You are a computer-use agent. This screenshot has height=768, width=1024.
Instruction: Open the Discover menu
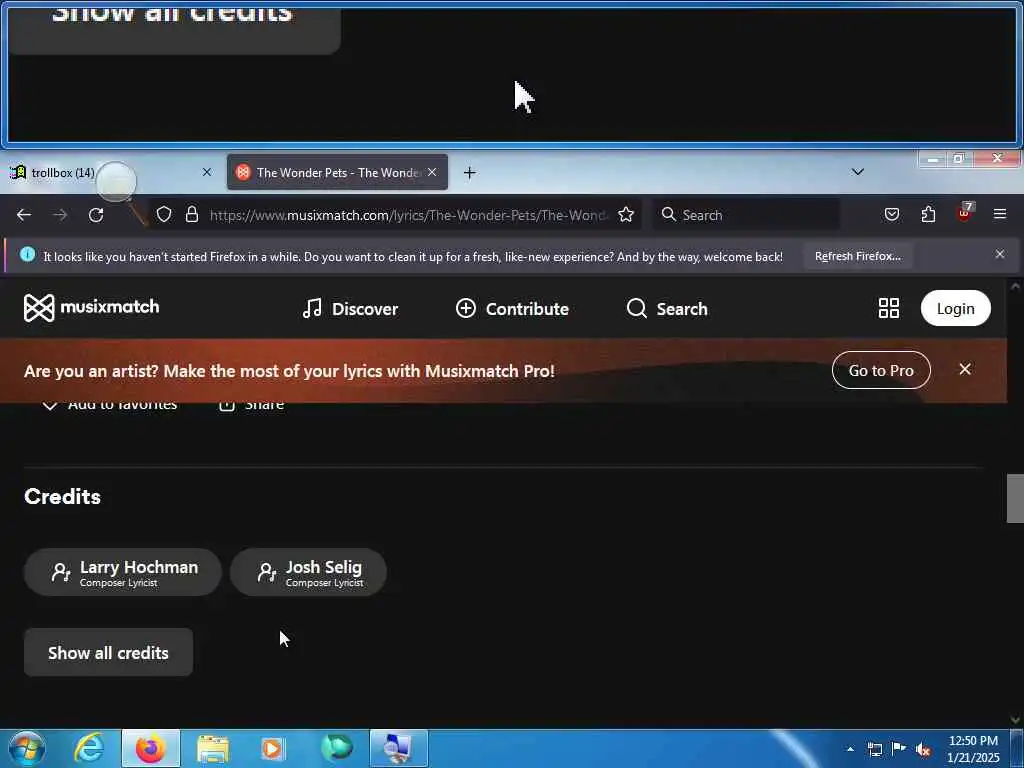tap(350, 309)
